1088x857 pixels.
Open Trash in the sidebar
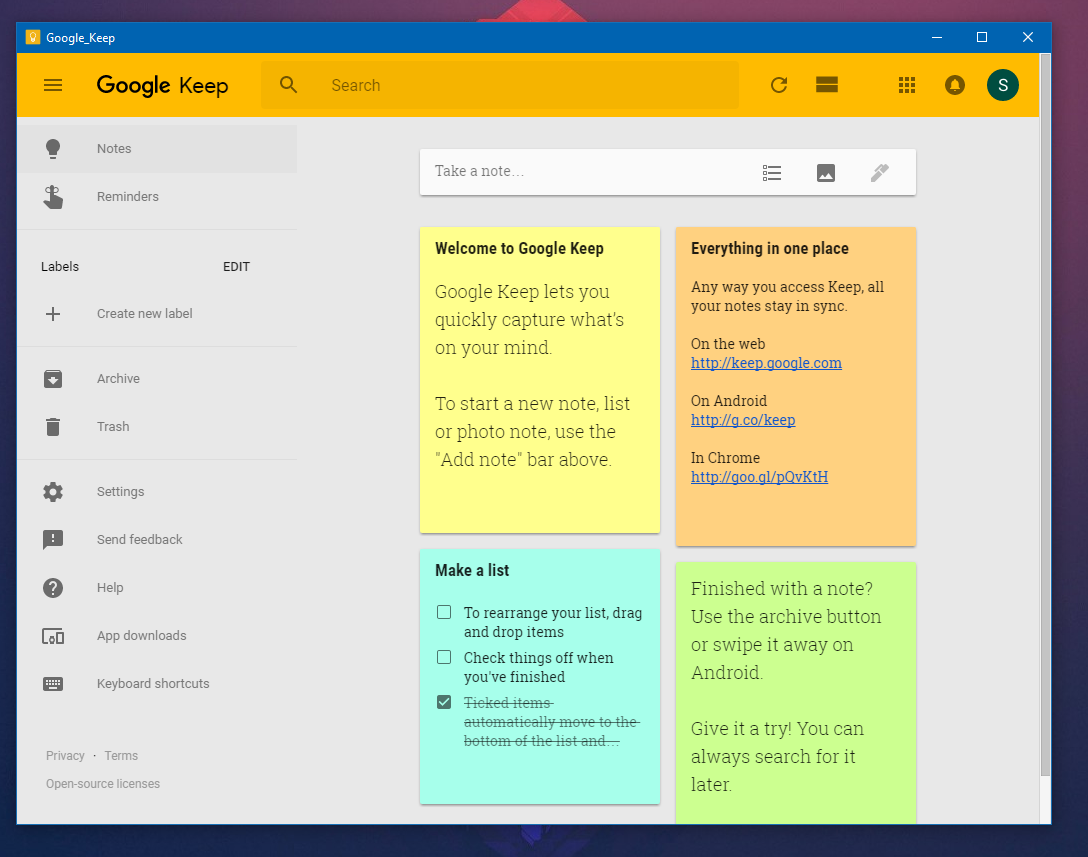[x=158, y=427]
